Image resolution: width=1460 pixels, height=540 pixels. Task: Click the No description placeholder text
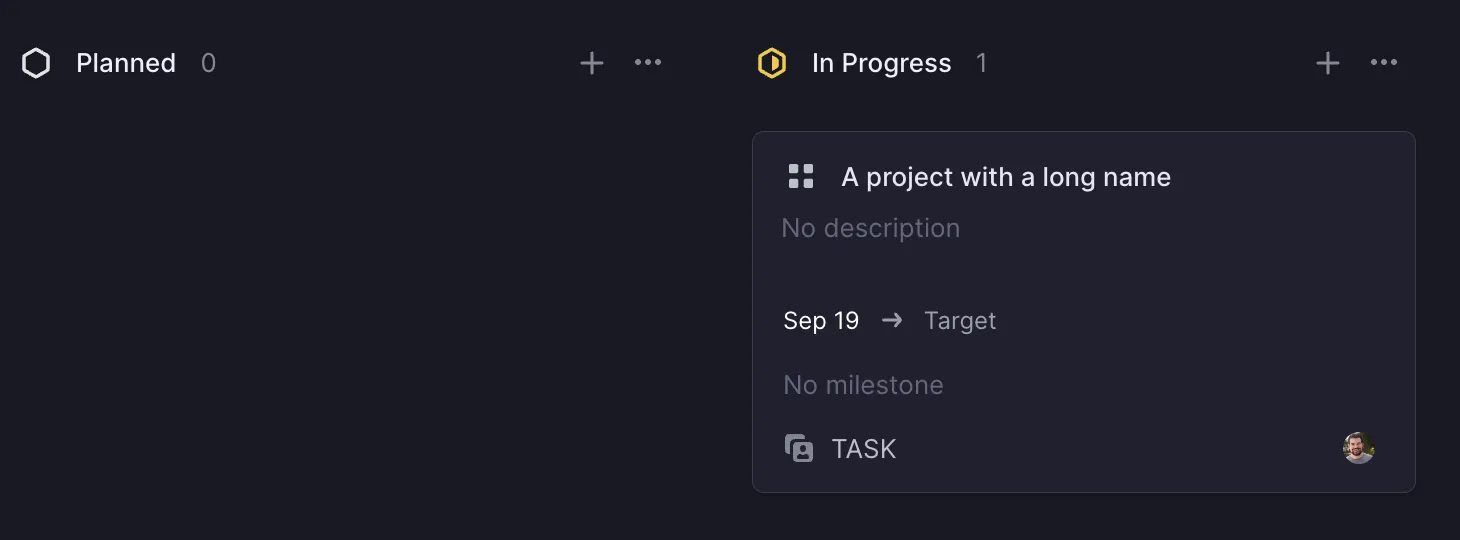870,228
